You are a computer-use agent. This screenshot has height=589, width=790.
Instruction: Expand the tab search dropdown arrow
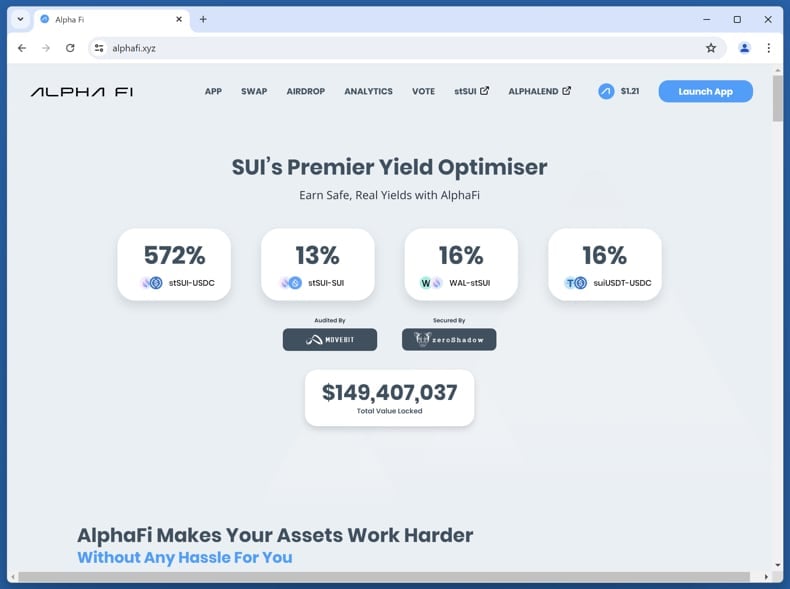click(20, 19)
